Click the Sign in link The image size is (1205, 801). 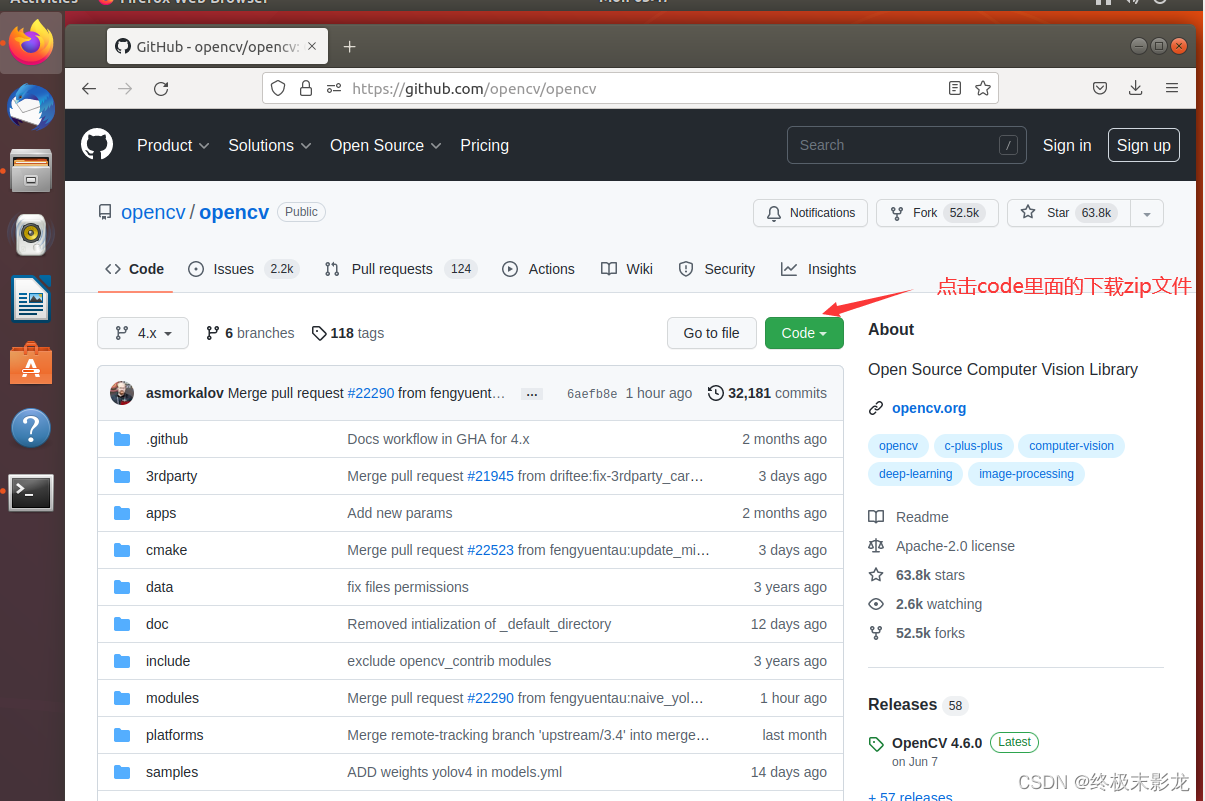tap(1067, 145)
